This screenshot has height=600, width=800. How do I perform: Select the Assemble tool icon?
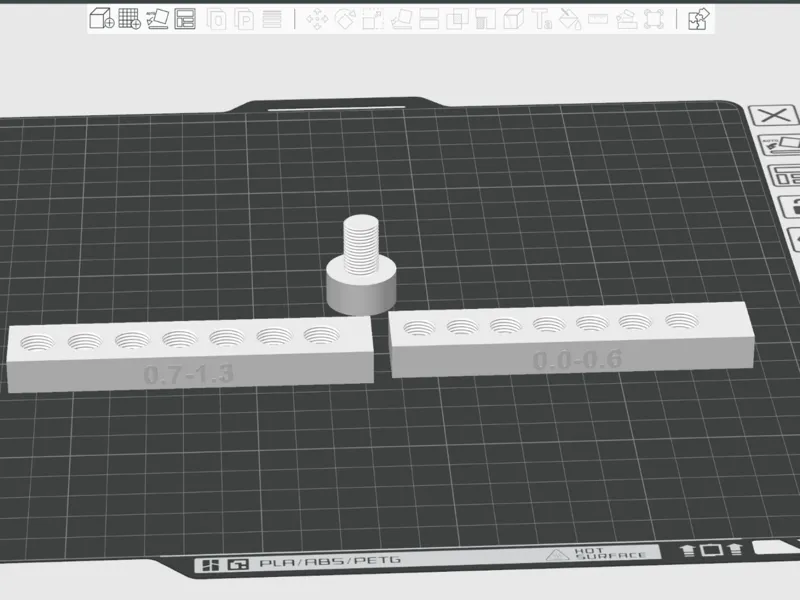pos(626,19)
